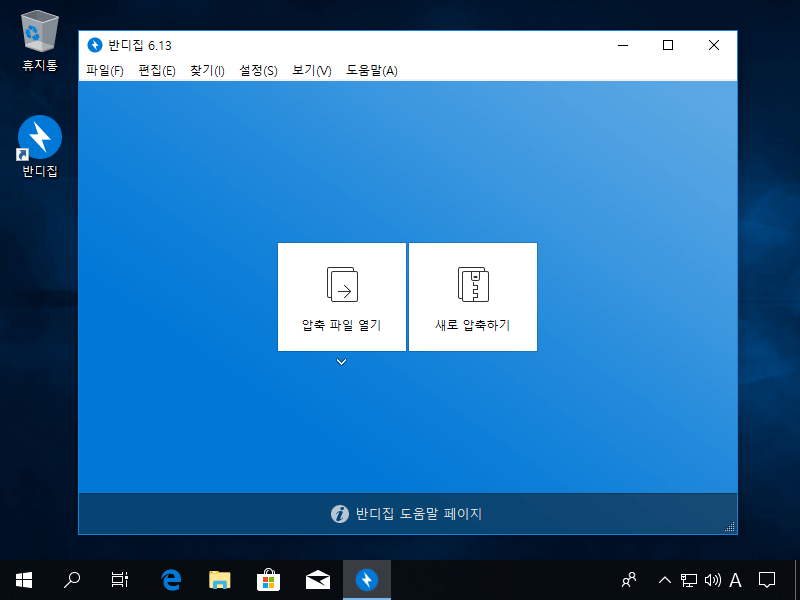Viewport: 800px width, 600px height.
Task: Launch Microsoft Edge from the taskbar
Action: (x=171, y=579)
